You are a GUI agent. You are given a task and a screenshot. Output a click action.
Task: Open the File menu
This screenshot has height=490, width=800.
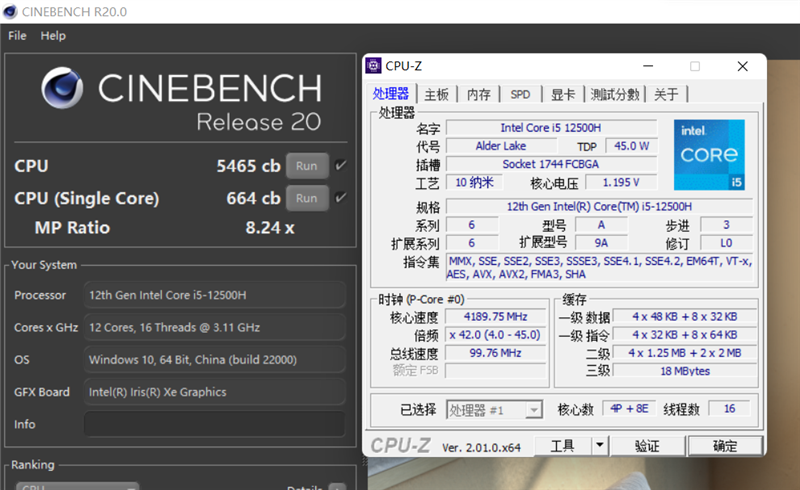(17, 36)
